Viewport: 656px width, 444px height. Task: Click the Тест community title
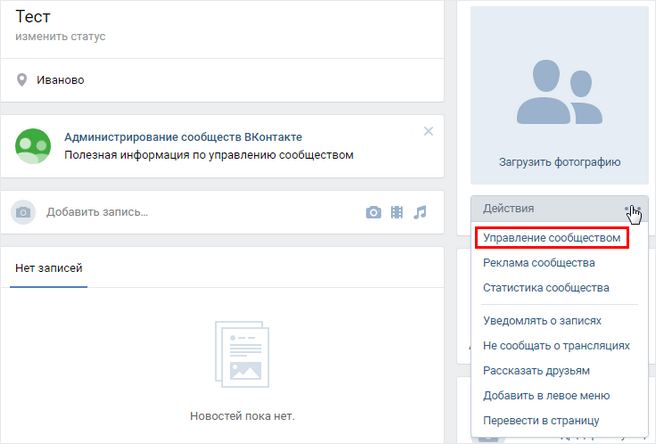click(x=33, y=17)
